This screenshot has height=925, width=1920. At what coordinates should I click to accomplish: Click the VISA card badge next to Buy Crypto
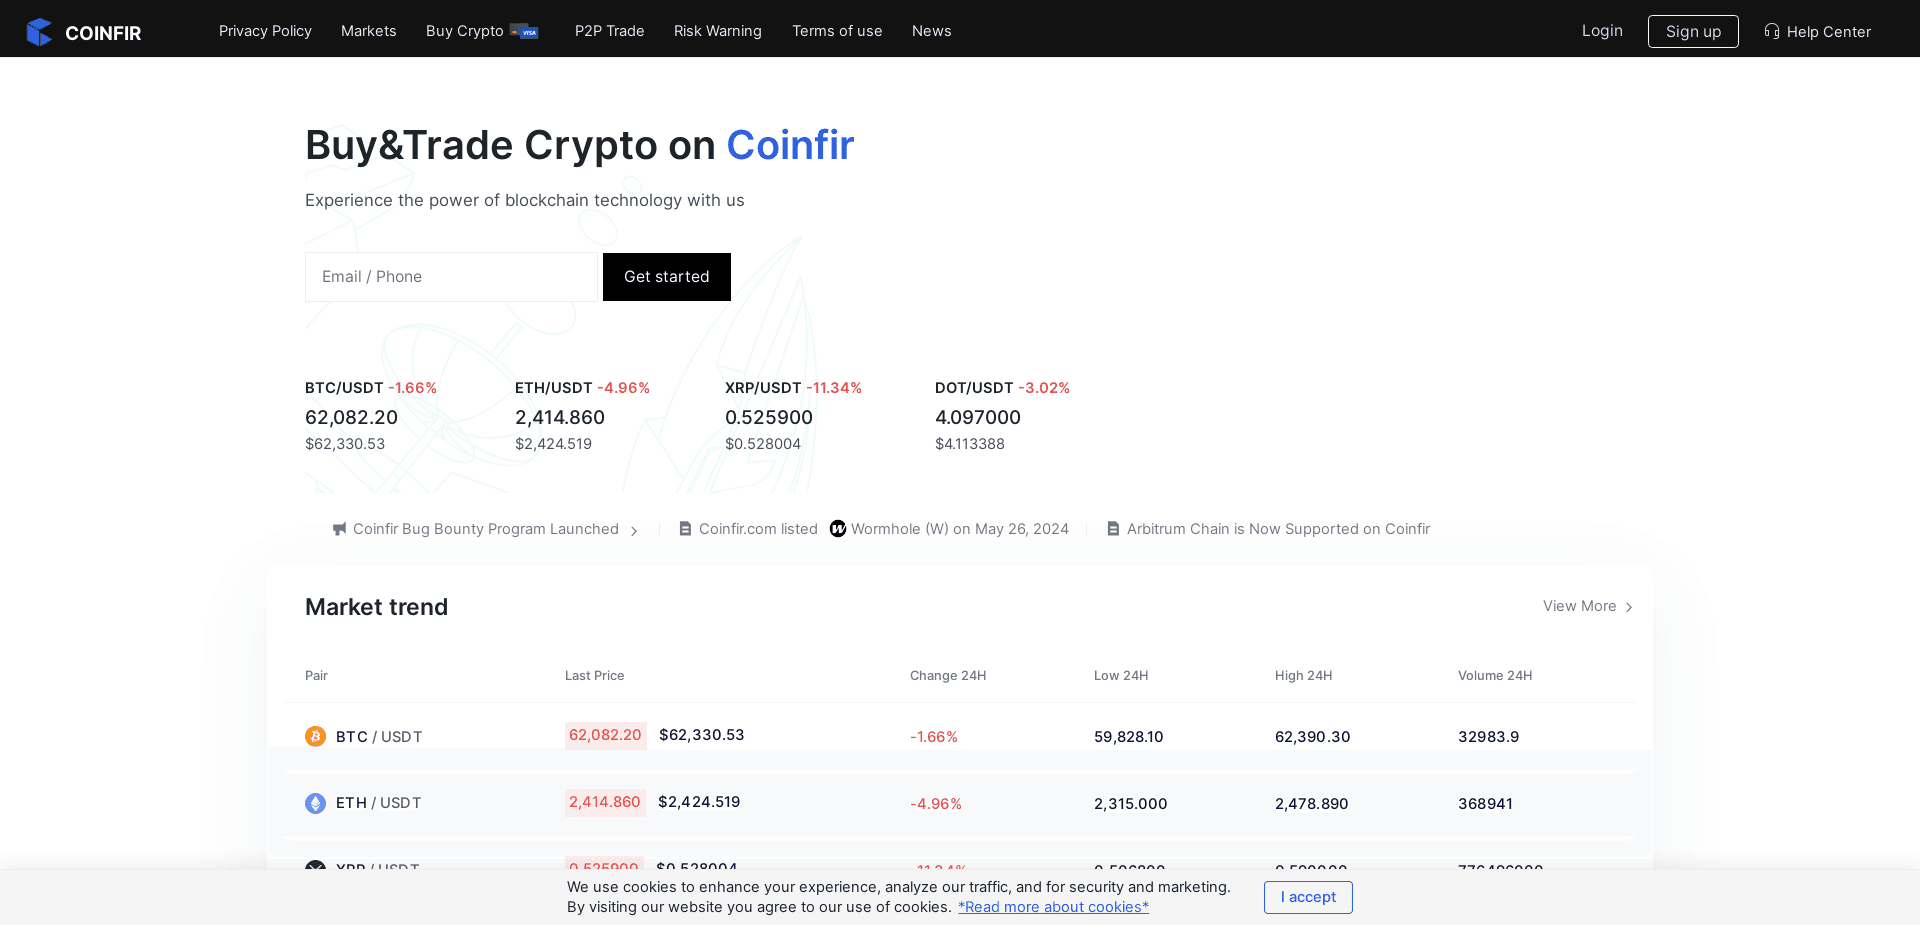tap(527, 31)
